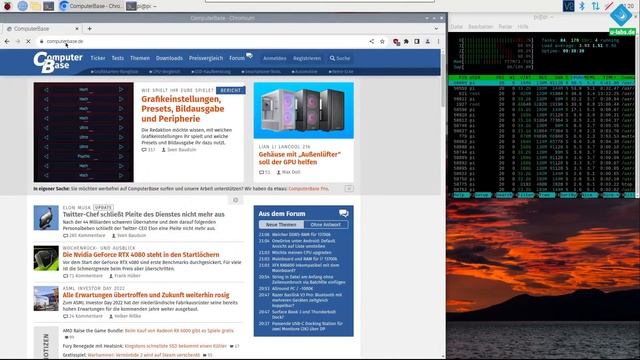Open the Raspberry Pi main menu

pos(7,6)
